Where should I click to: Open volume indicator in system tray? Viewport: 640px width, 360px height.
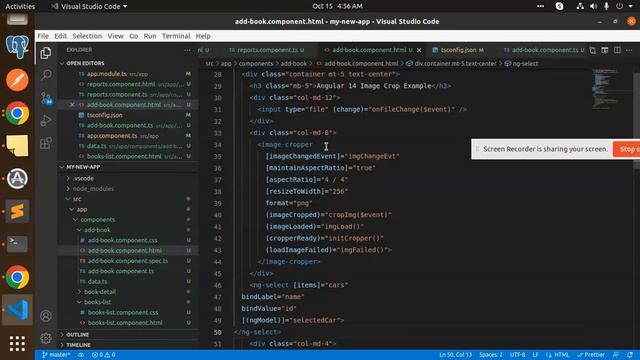pyautogui.click(x=593, y=6)
